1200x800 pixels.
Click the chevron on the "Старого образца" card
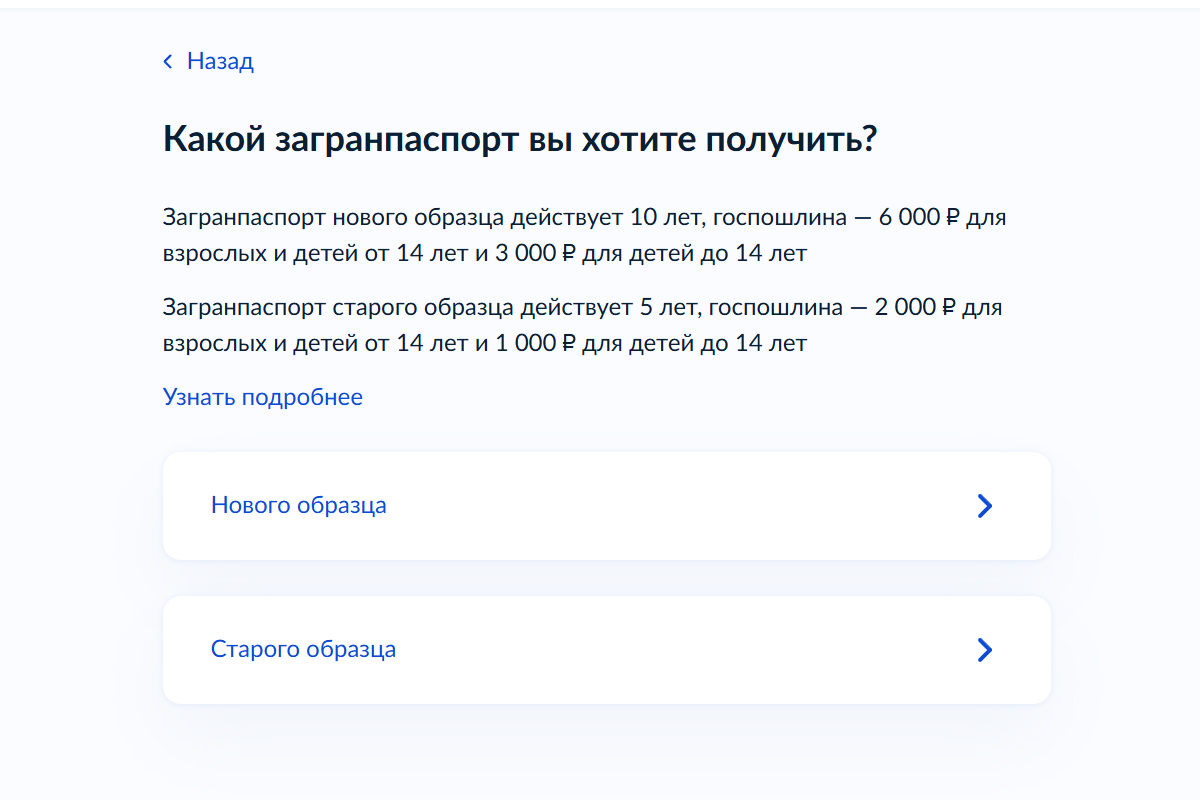[x=984, y=650]
